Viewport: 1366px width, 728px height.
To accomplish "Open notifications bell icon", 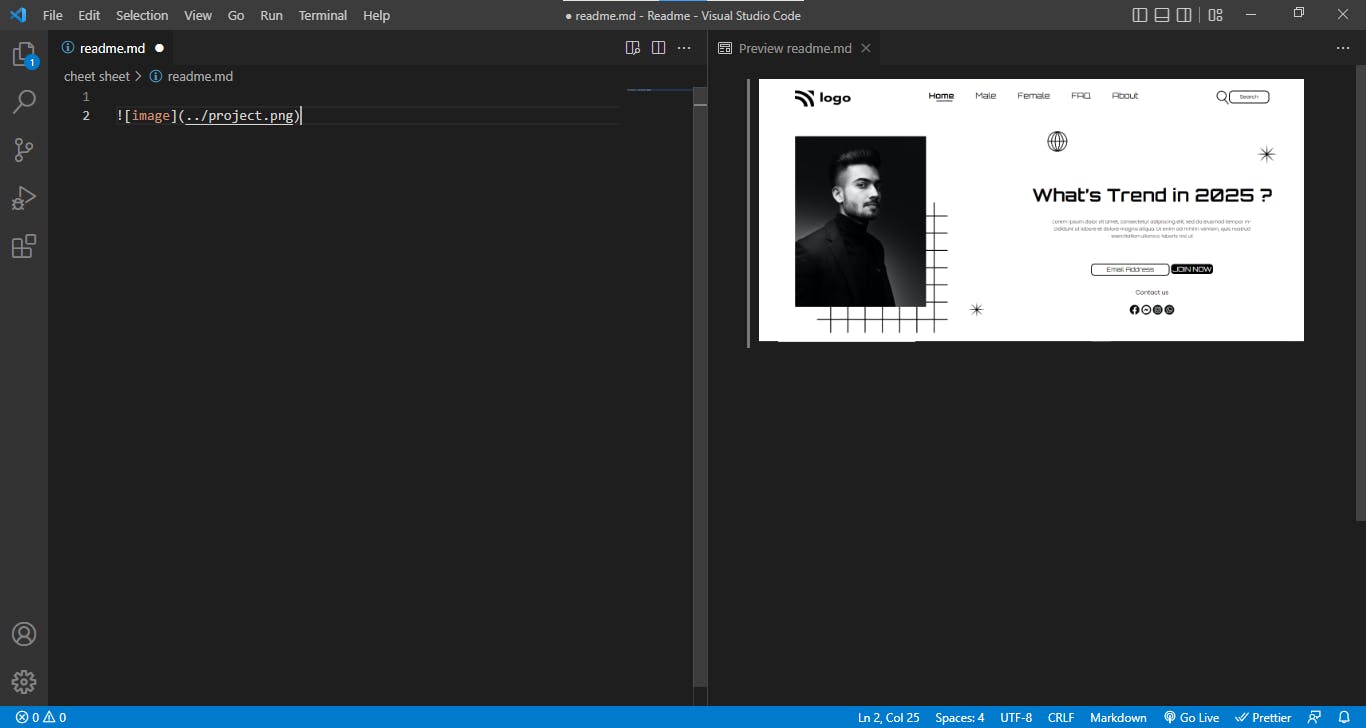I will (x=1345, y=717).
